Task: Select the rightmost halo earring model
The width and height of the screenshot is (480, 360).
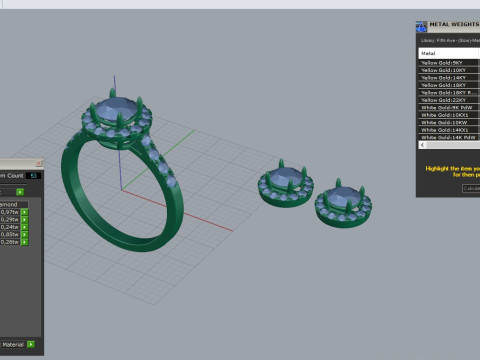Action: 343,204
